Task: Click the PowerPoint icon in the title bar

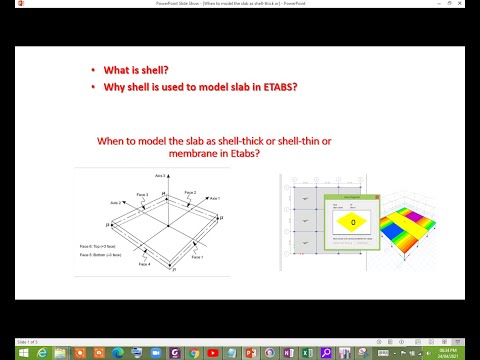Action: pos(21,3)
